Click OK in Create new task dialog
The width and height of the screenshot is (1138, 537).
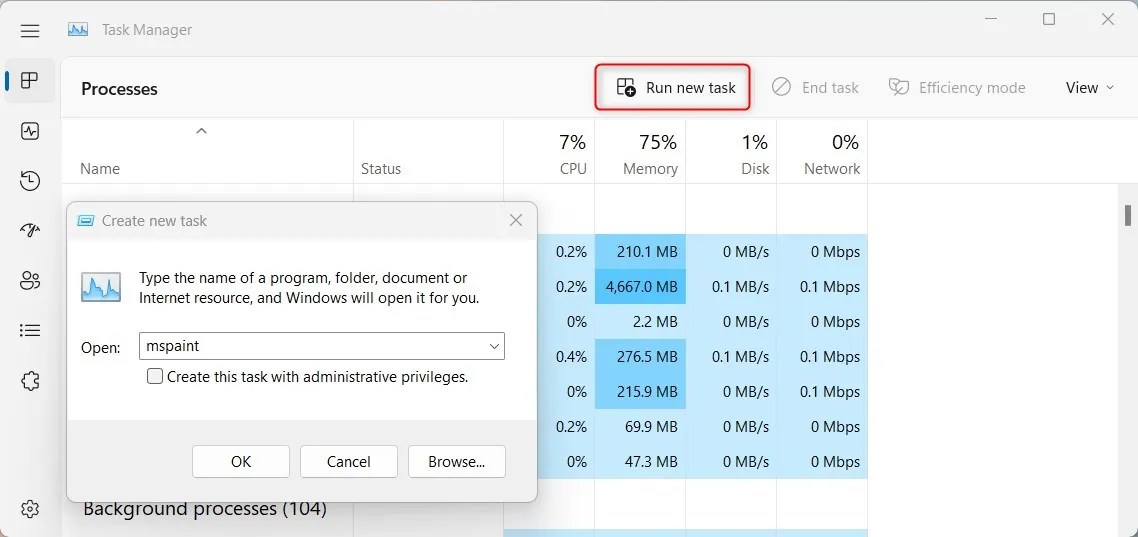point(241,462)
